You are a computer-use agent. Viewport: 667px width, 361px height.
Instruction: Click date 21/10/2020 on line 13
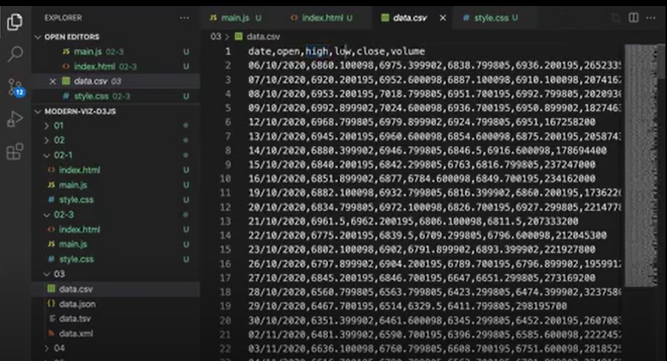(277, 222)
